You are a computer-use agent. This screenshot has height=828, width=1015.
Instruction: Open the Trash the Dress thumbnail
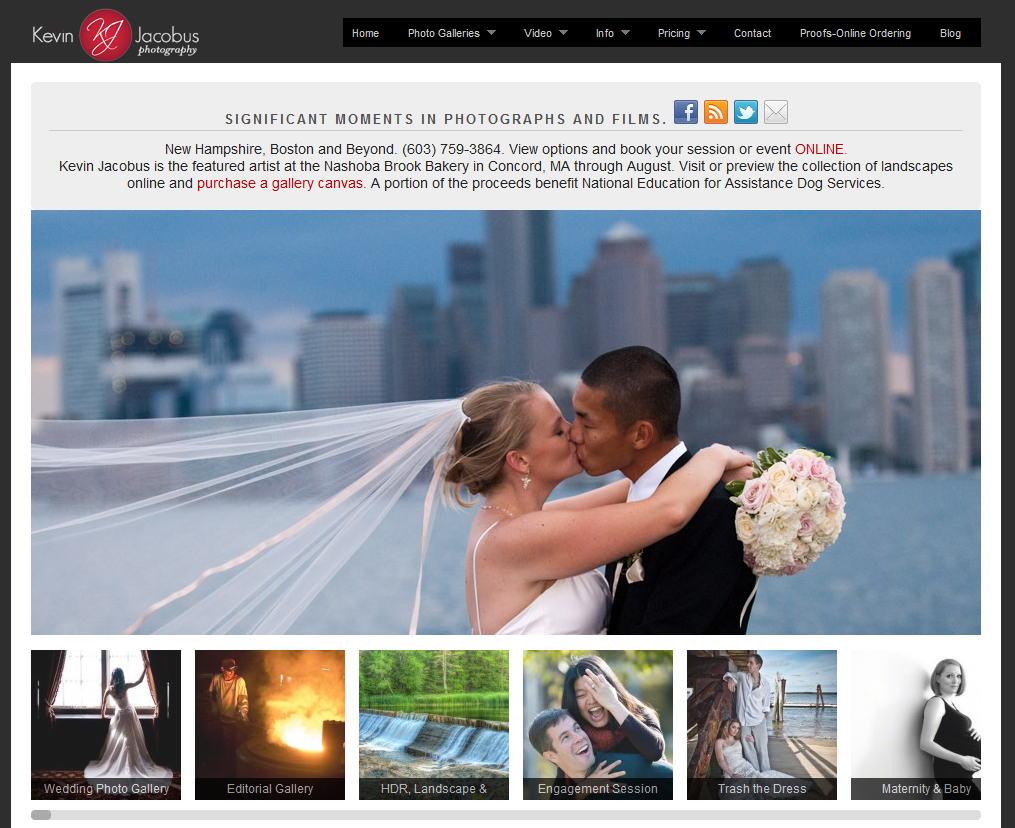[x=762, y=724]
